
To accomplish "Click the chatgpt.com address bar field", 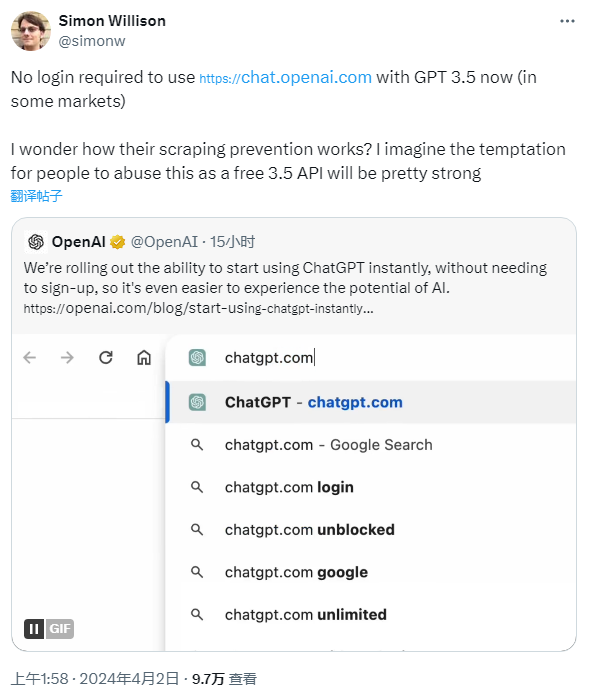I will [371, 357].
